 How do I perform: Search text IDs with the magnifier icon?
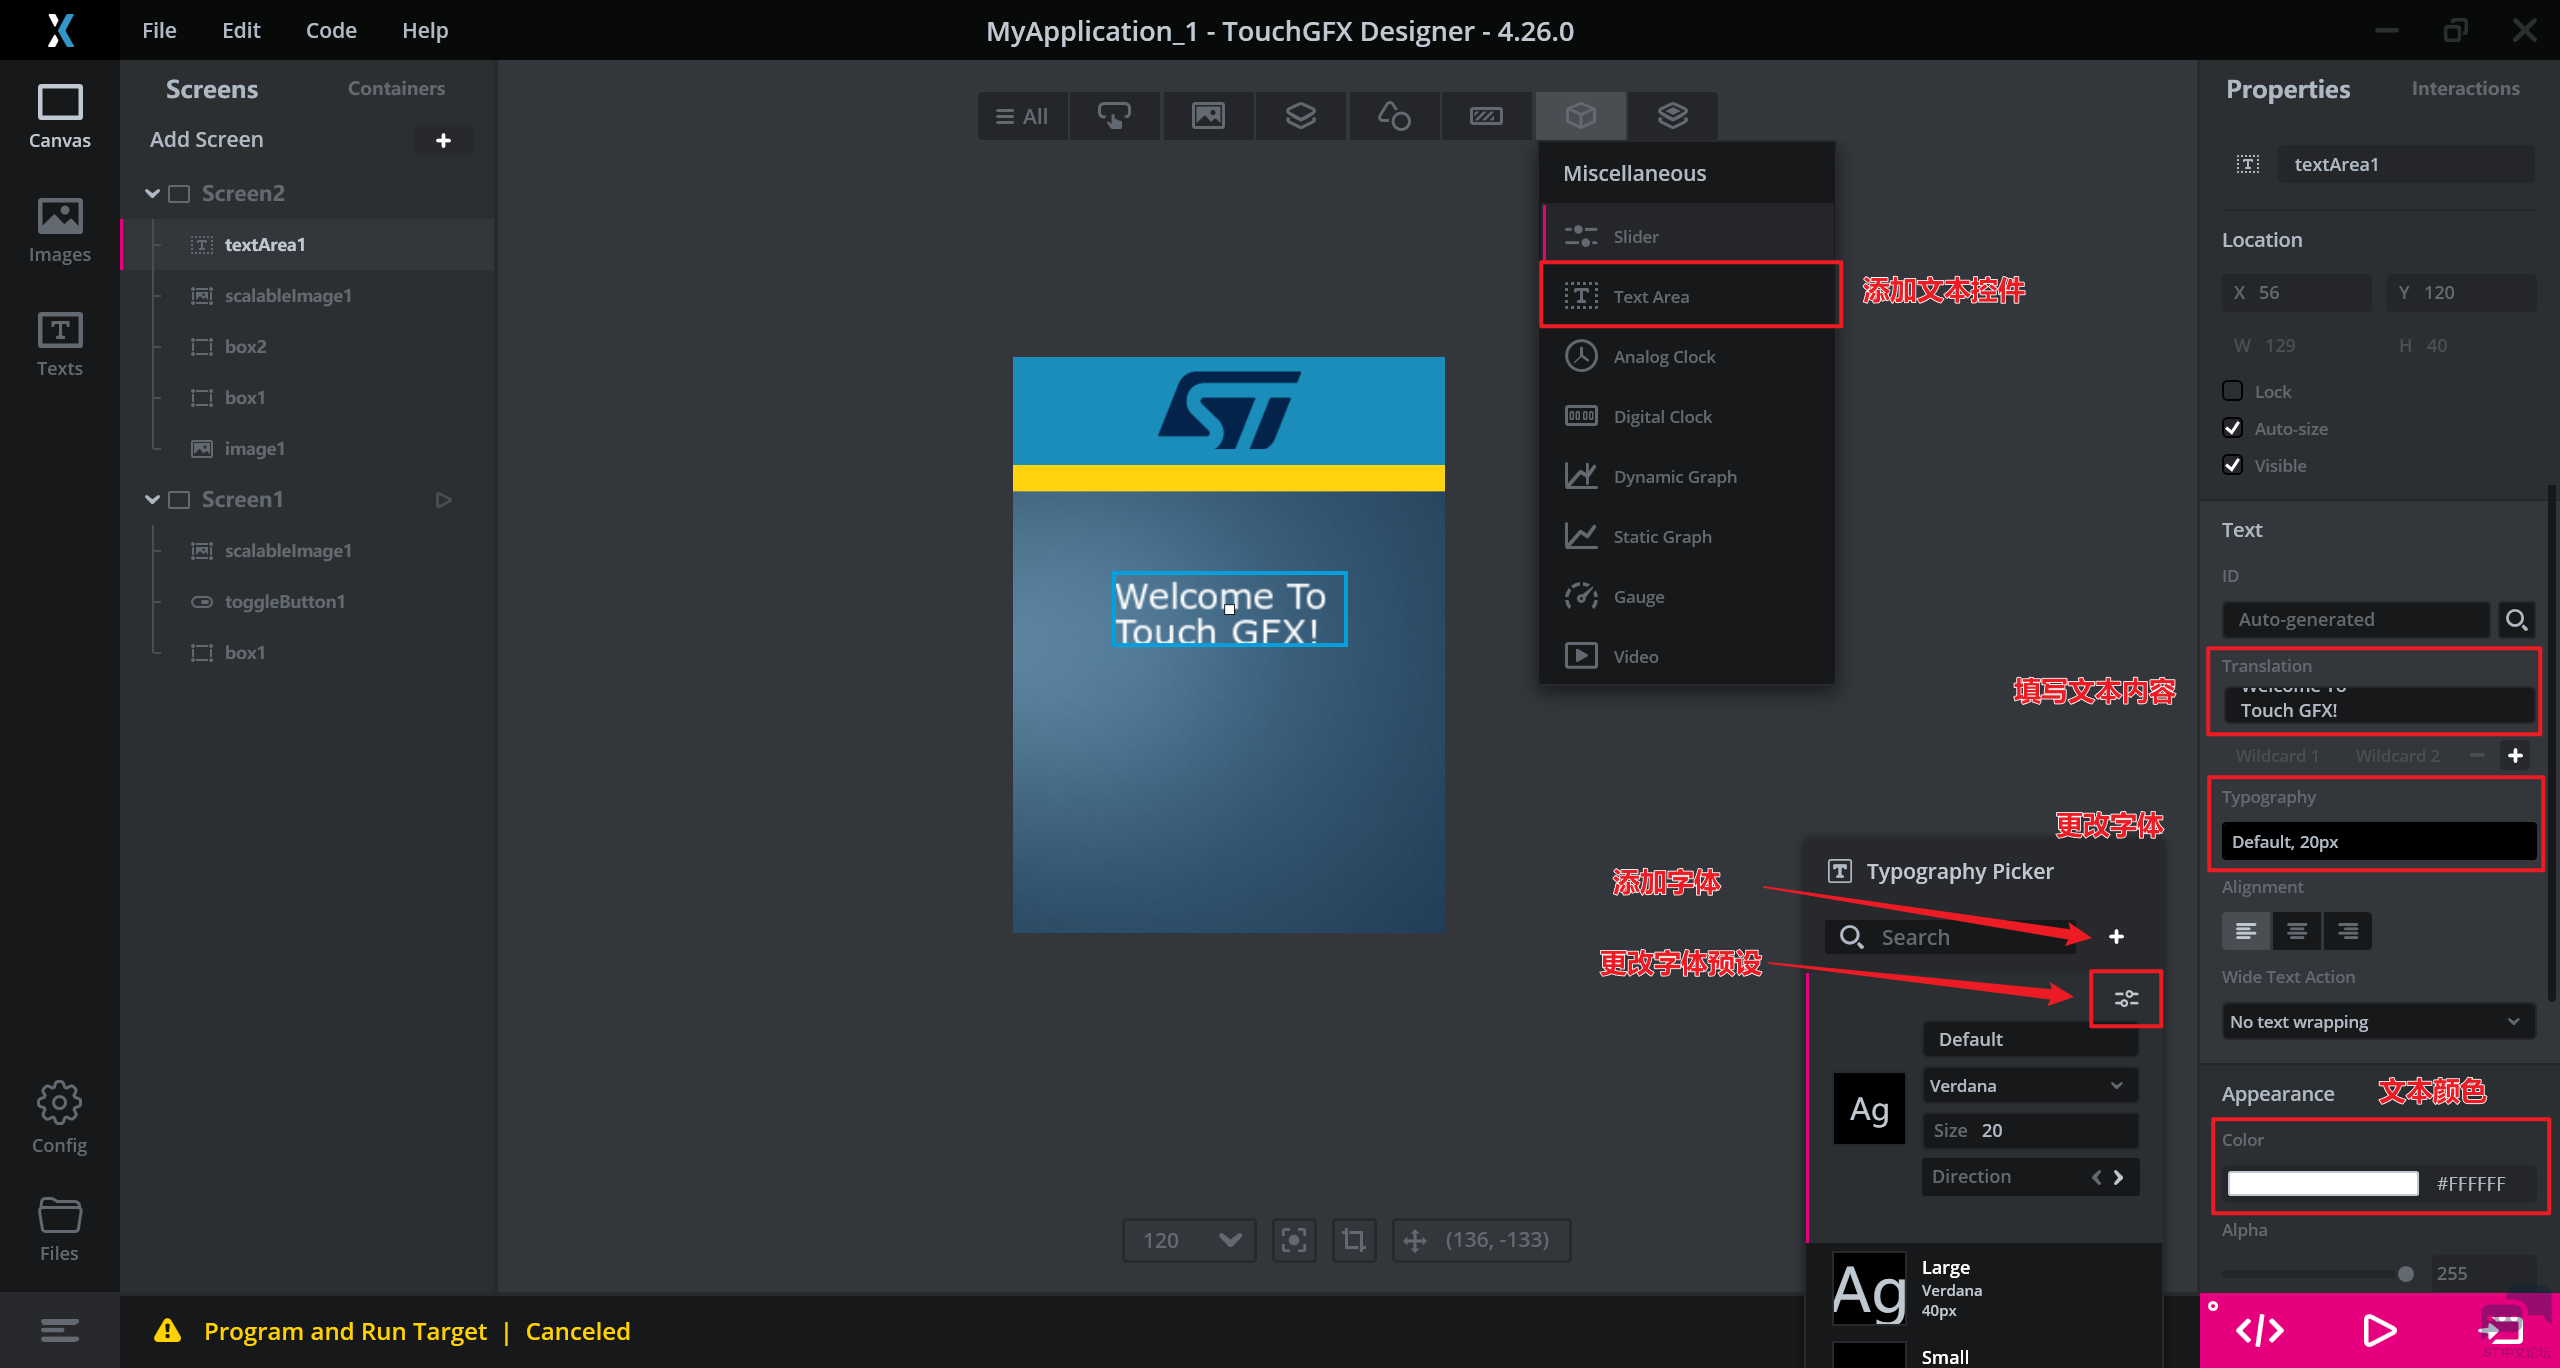coord(2516,620)
